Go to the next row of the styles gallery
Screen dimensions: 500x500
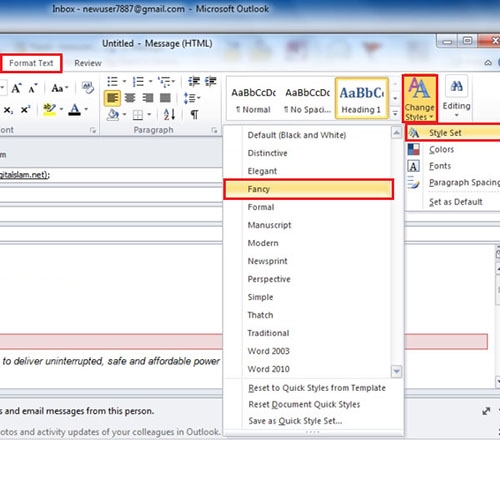tap(395, 98)
